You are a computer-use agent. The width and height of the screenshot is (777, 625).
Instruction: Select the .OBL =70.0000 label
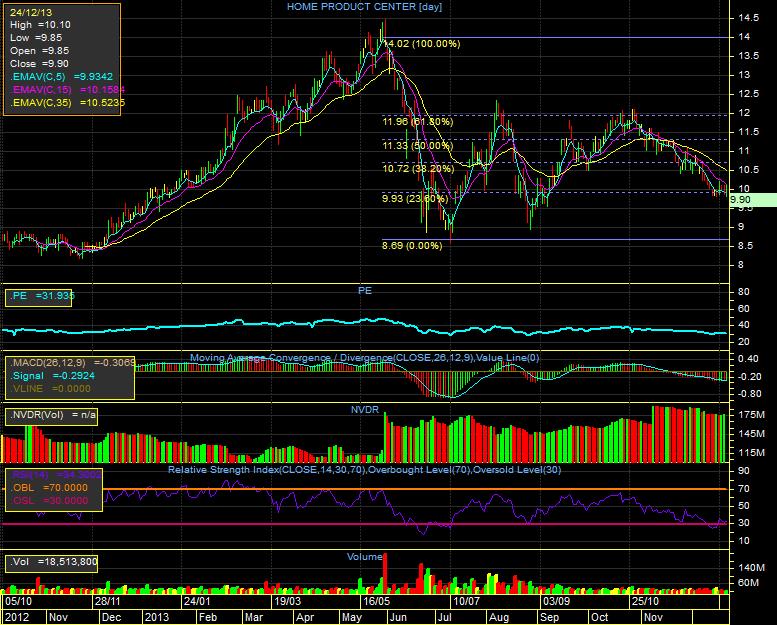pos(50,488)
